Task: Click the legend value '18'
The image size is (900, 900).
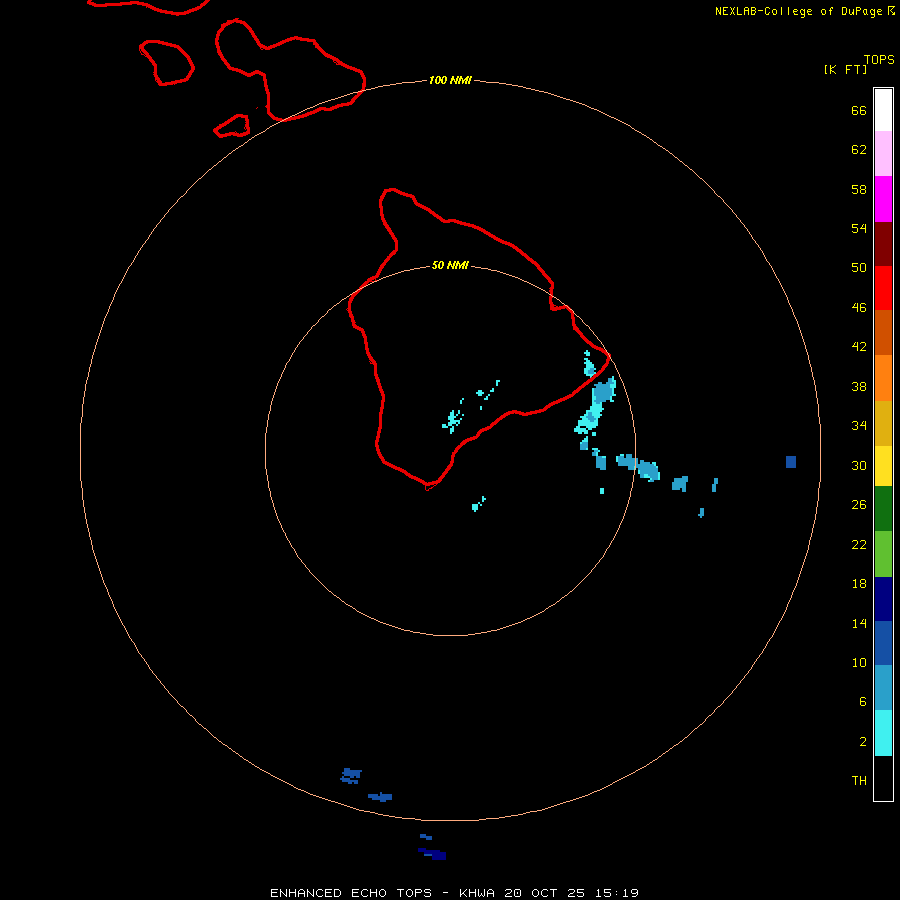Action: tap(859, 584)
